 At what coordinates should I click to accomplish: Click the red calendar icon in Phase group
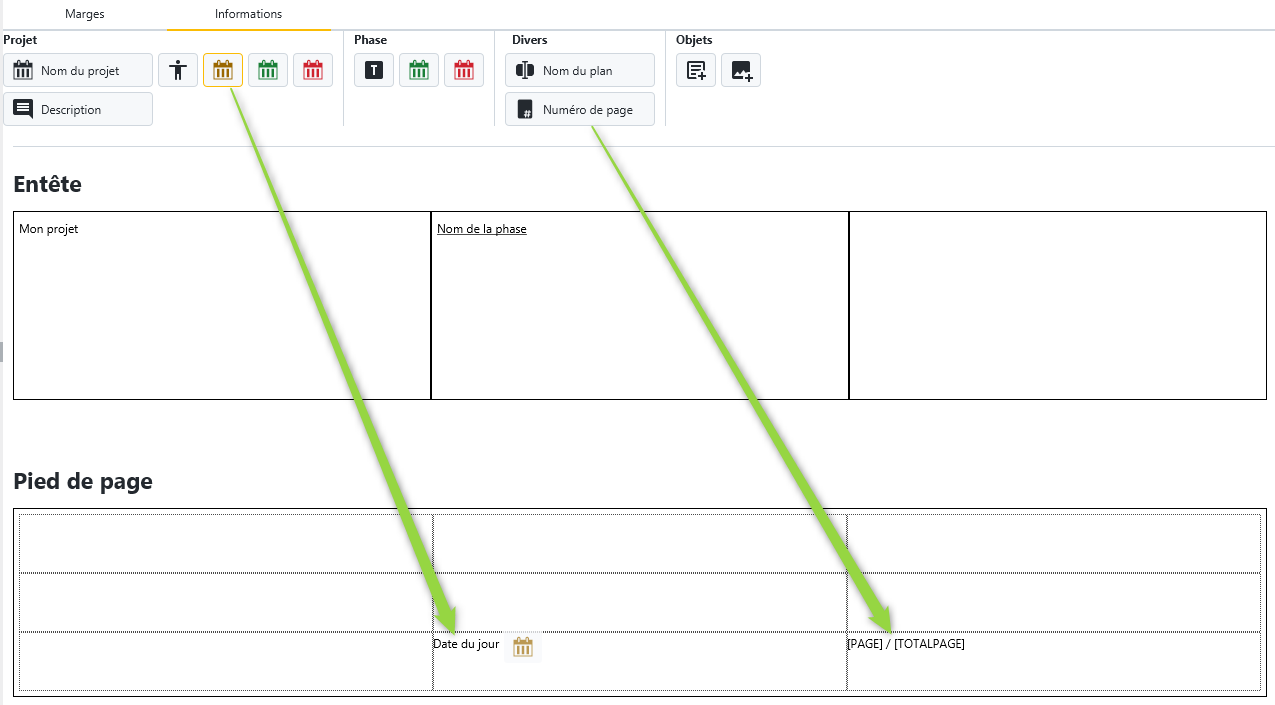click(x=464, y=70)
